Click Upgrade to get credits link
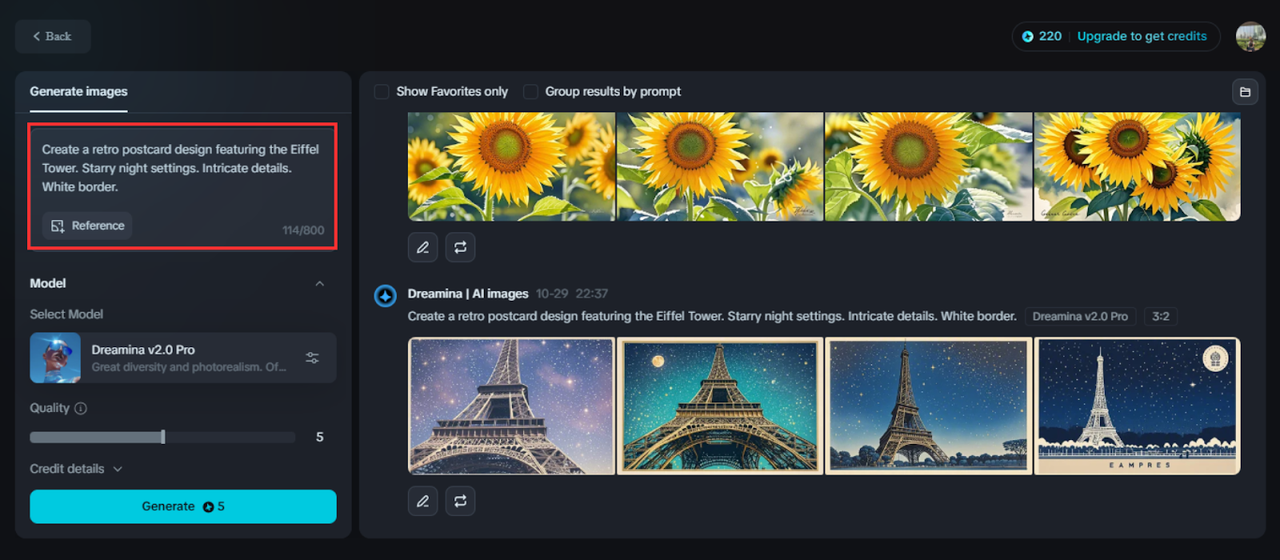Viewport: 1280px width, 560px height. 1142,36
